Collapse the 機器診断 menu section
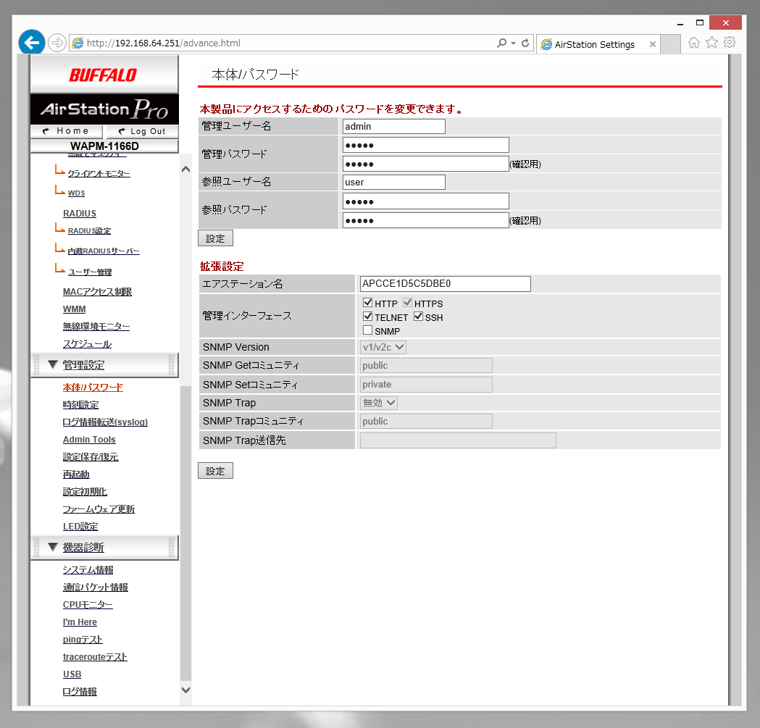760x728 pixels. click(104, 547)
